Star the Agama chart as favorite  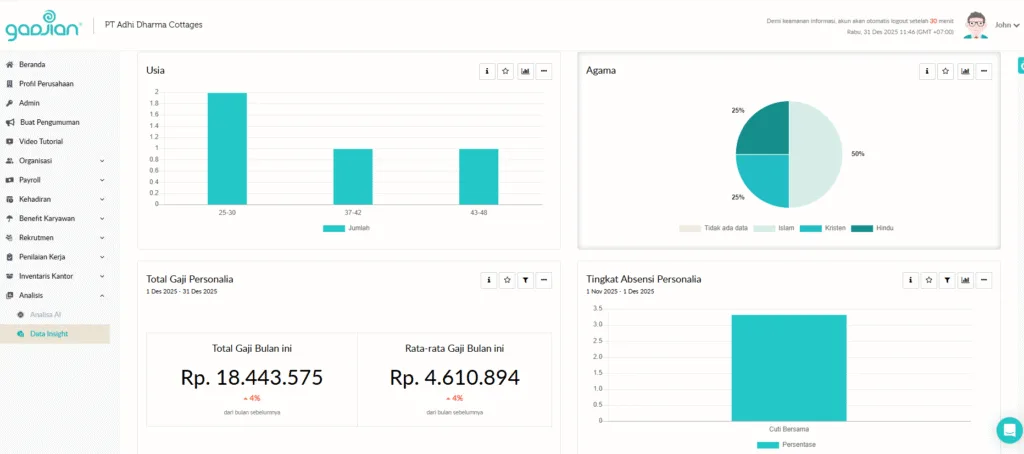click(946, 71)
